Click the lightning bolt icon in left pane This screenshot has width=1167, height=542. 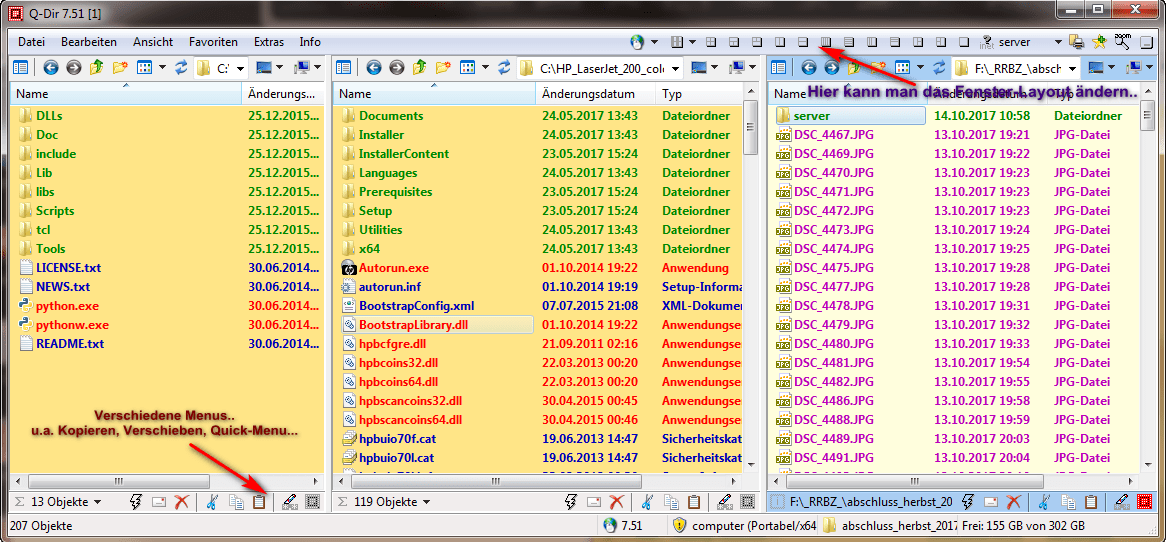click(x=136, y=502)
